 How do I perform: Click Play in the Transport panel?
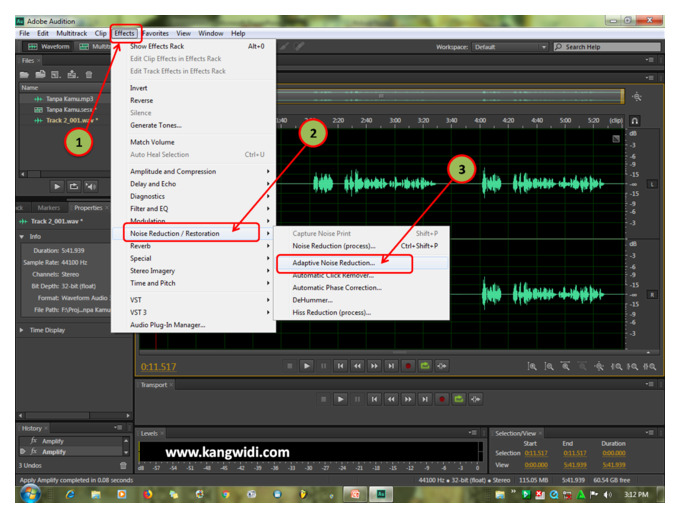(x=340, y=399)
